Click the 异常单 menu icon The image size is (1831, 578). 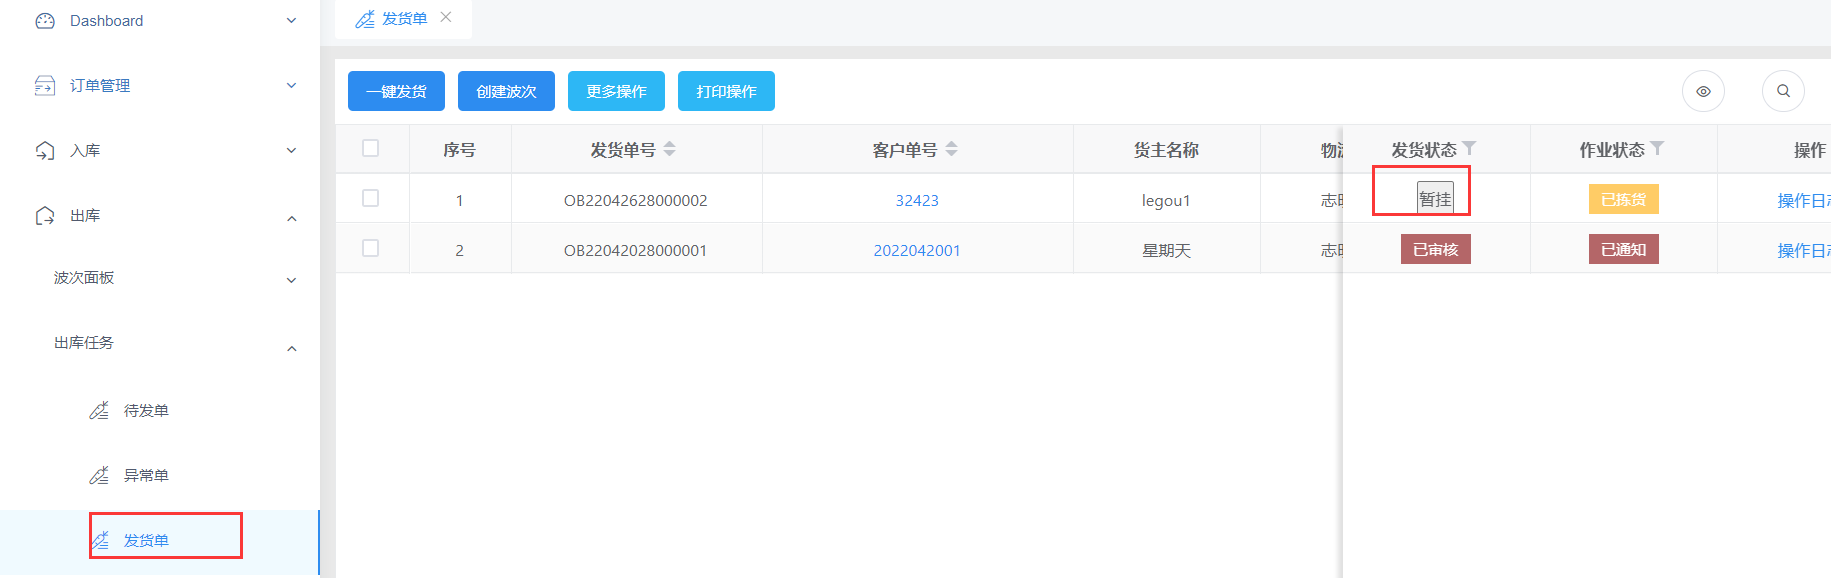99,475
